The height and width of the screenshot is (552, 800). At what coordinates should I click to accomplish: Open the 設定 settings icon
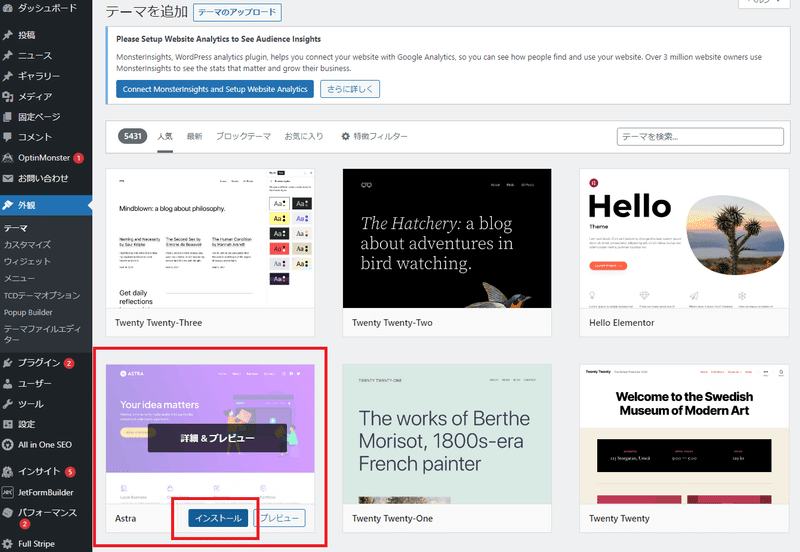tap(7, 424)
